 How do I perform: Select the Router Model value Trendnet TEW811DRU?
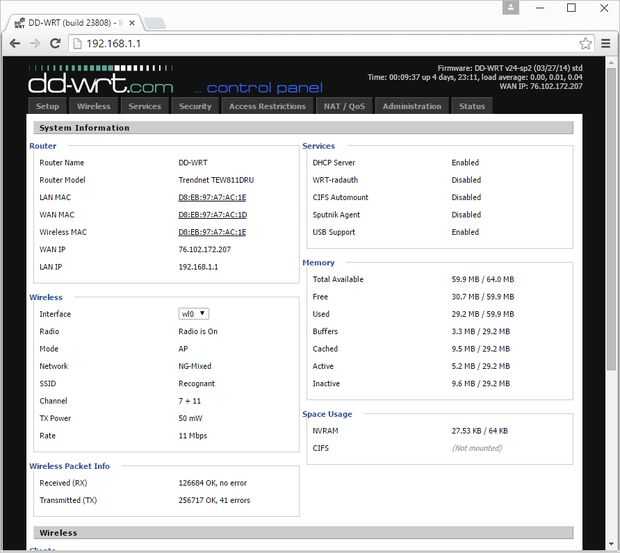pyautogui.click(x=216, y=180)
